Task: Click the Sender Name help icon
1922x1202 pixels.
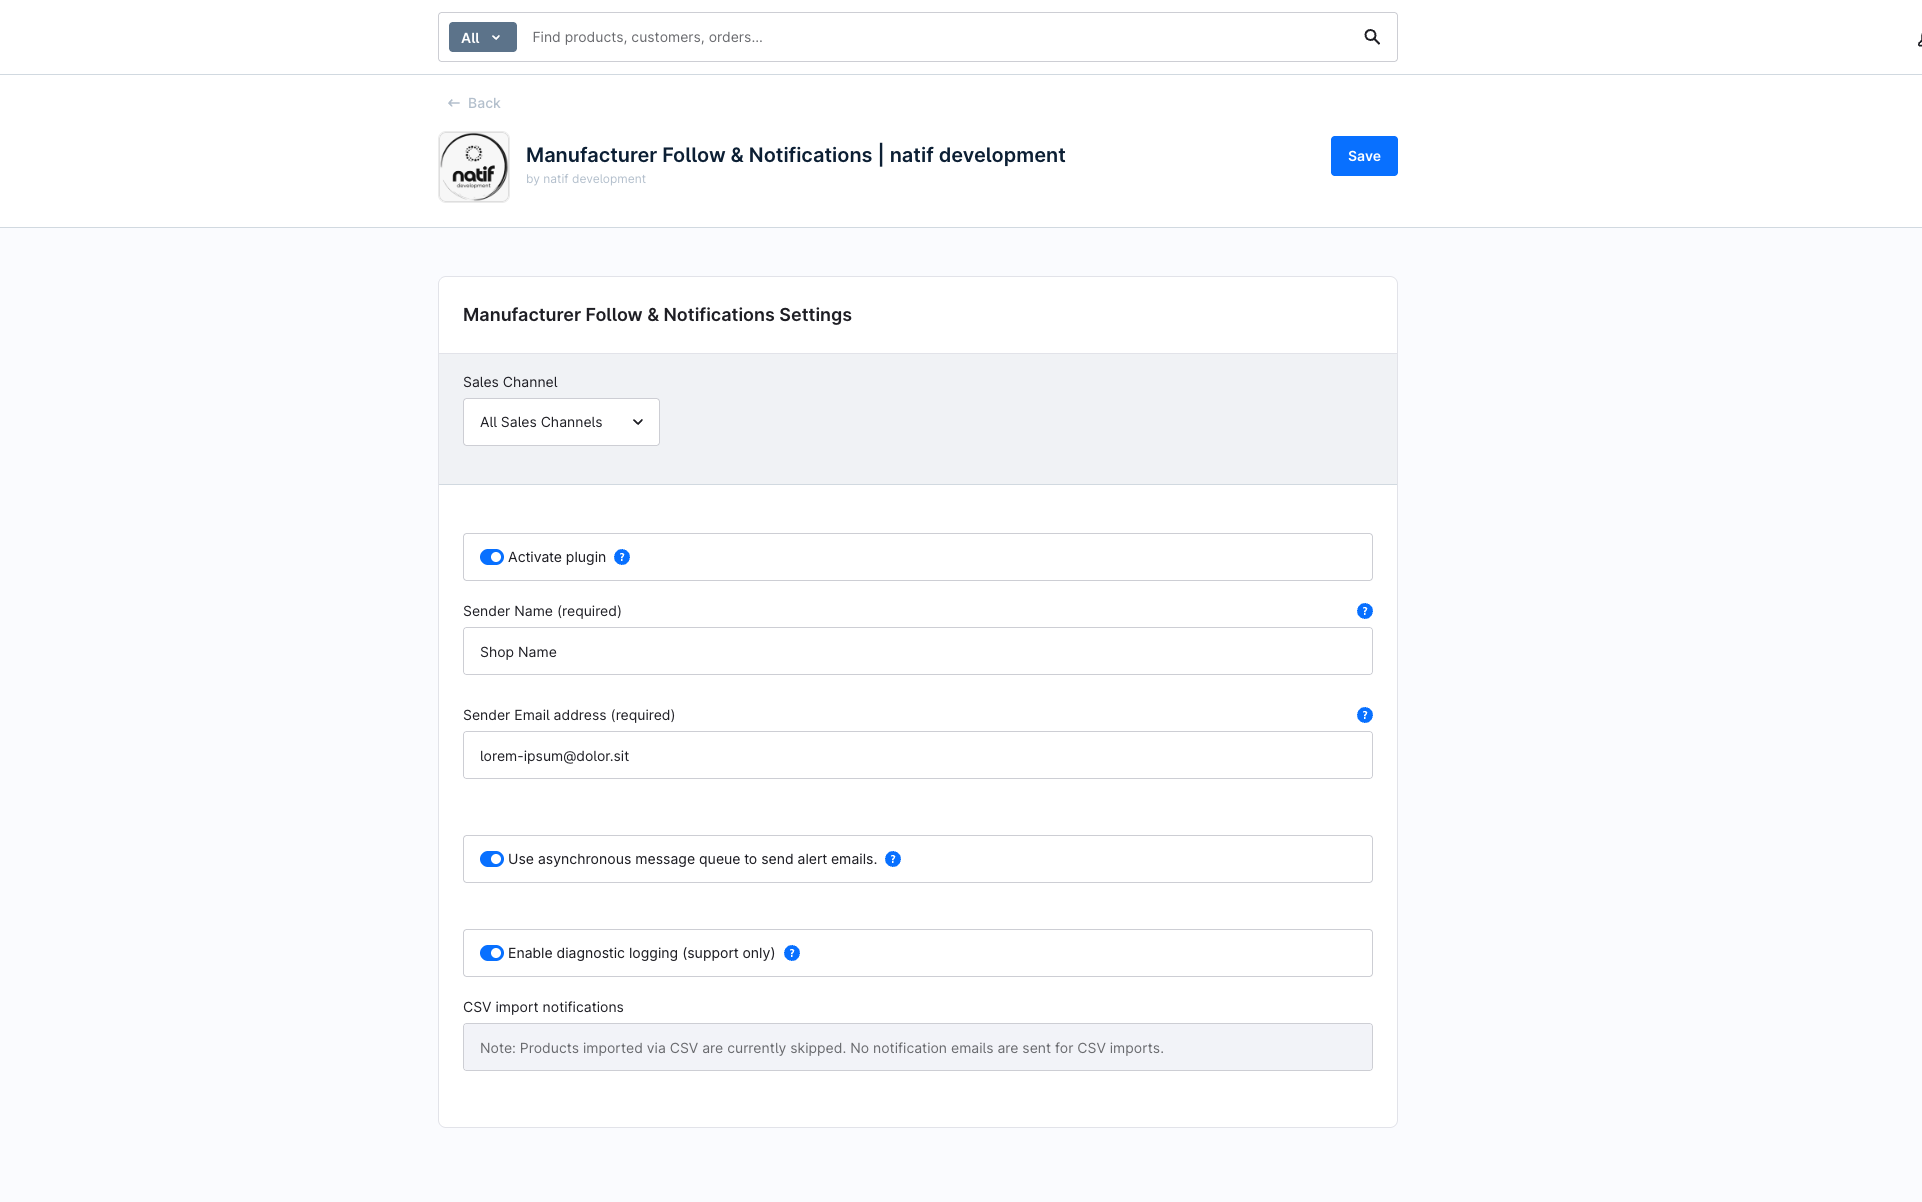Action: coord(1364,610)
